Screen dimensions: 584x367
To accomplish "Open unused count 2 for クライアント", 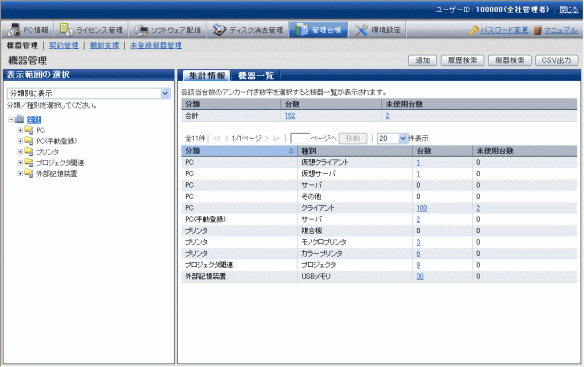I will tap(478, 208).
